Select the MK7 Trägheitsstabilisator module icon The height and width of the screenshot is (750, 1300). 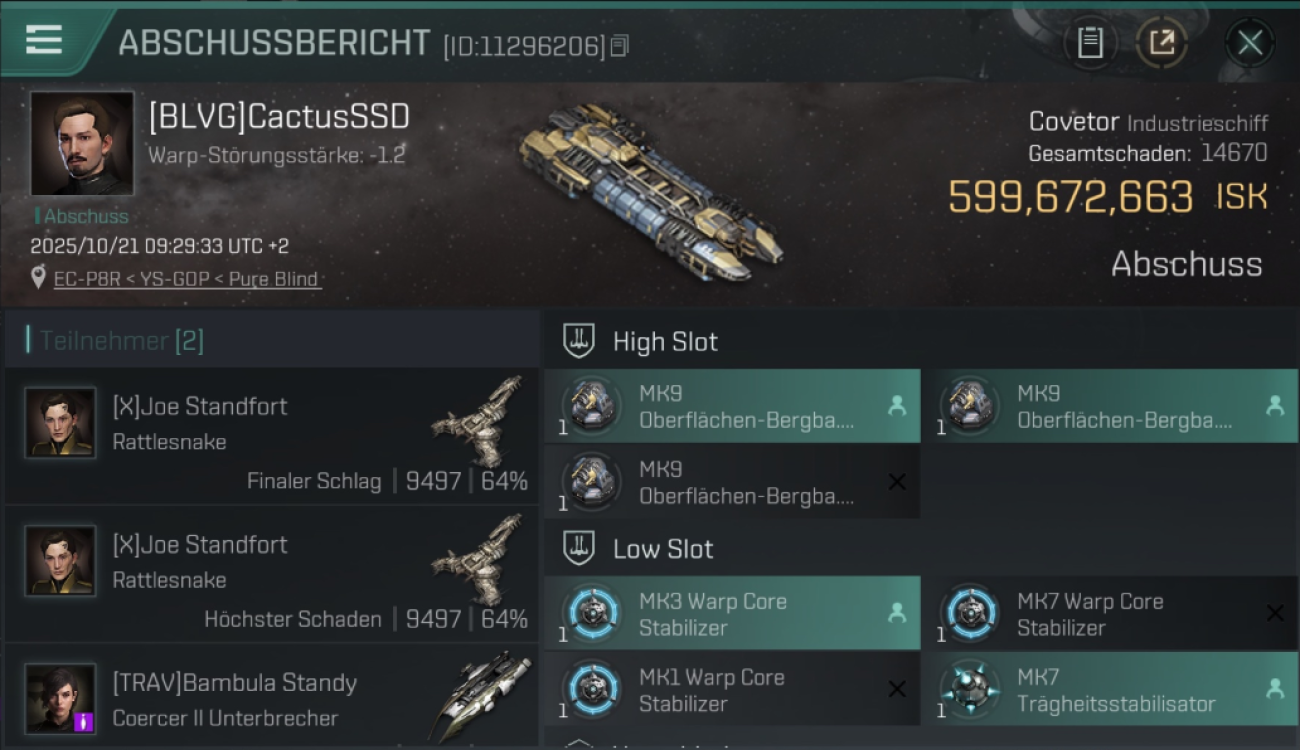[969, 689]
